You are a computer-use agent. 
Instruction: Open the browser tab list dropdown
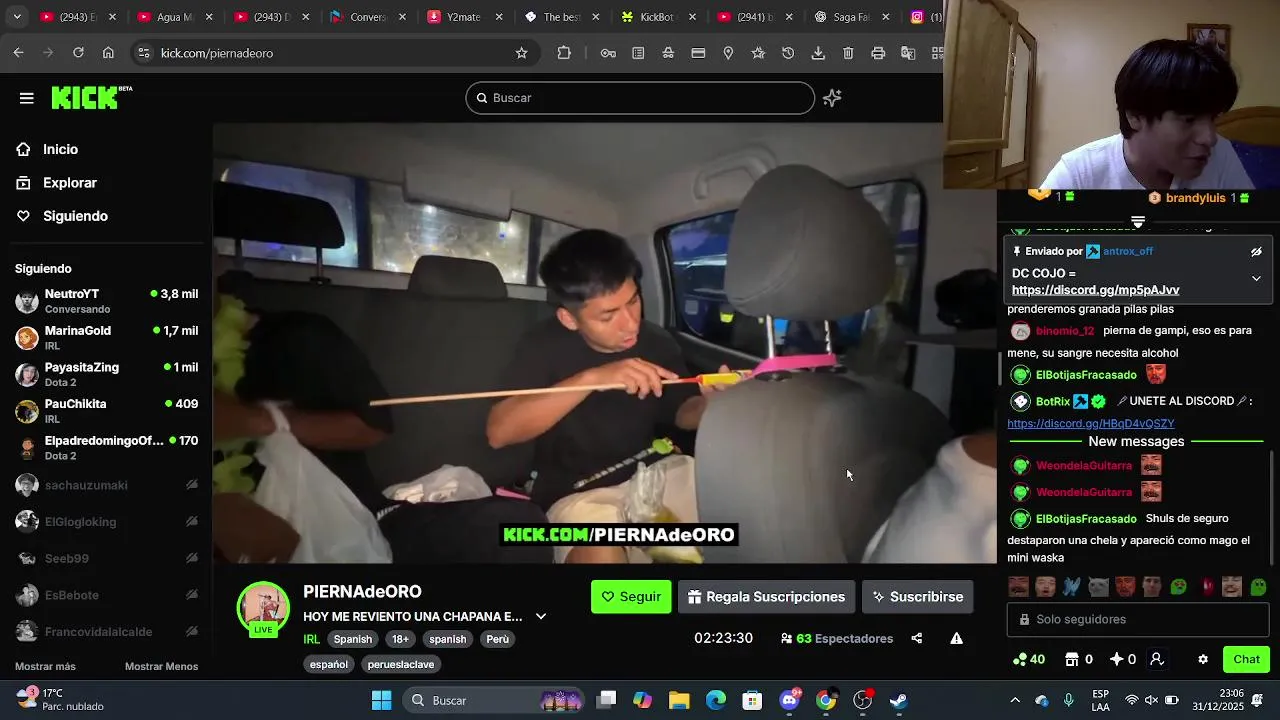point(17,17)
